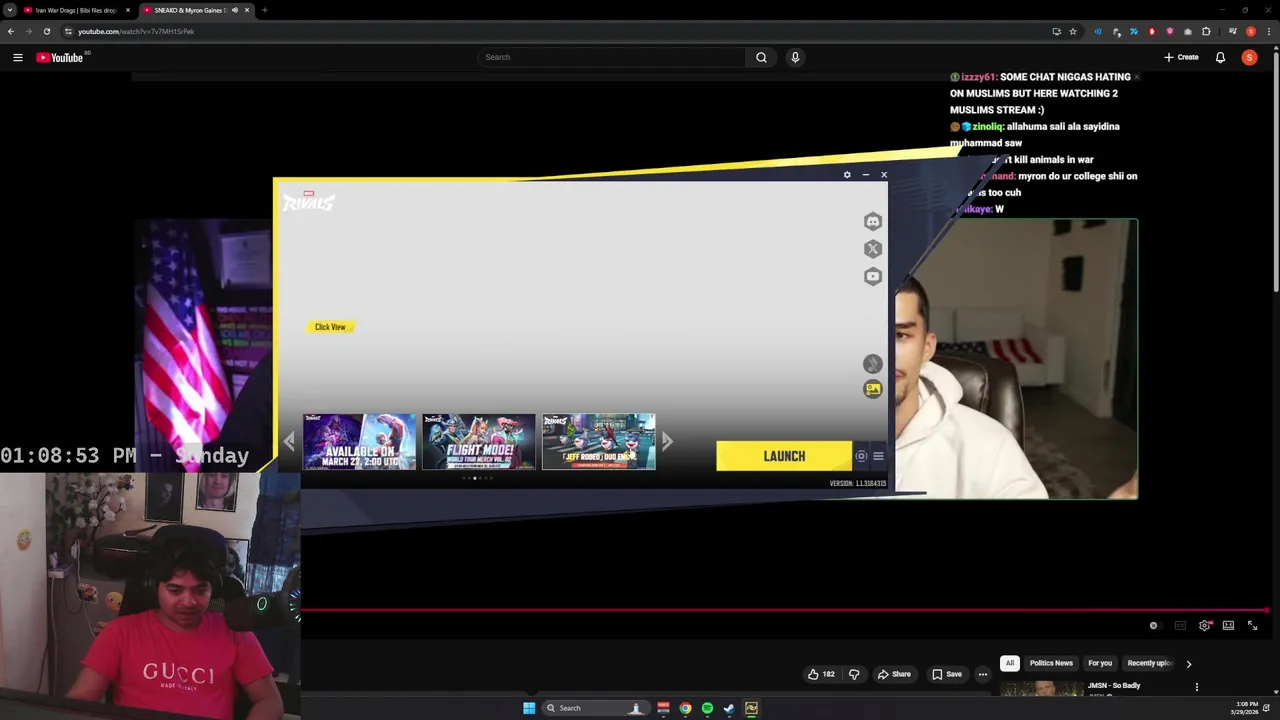The image size is (1280, 720).
Task: Open the YouTube guide hamburger menu
Action: tap(18, 57)
